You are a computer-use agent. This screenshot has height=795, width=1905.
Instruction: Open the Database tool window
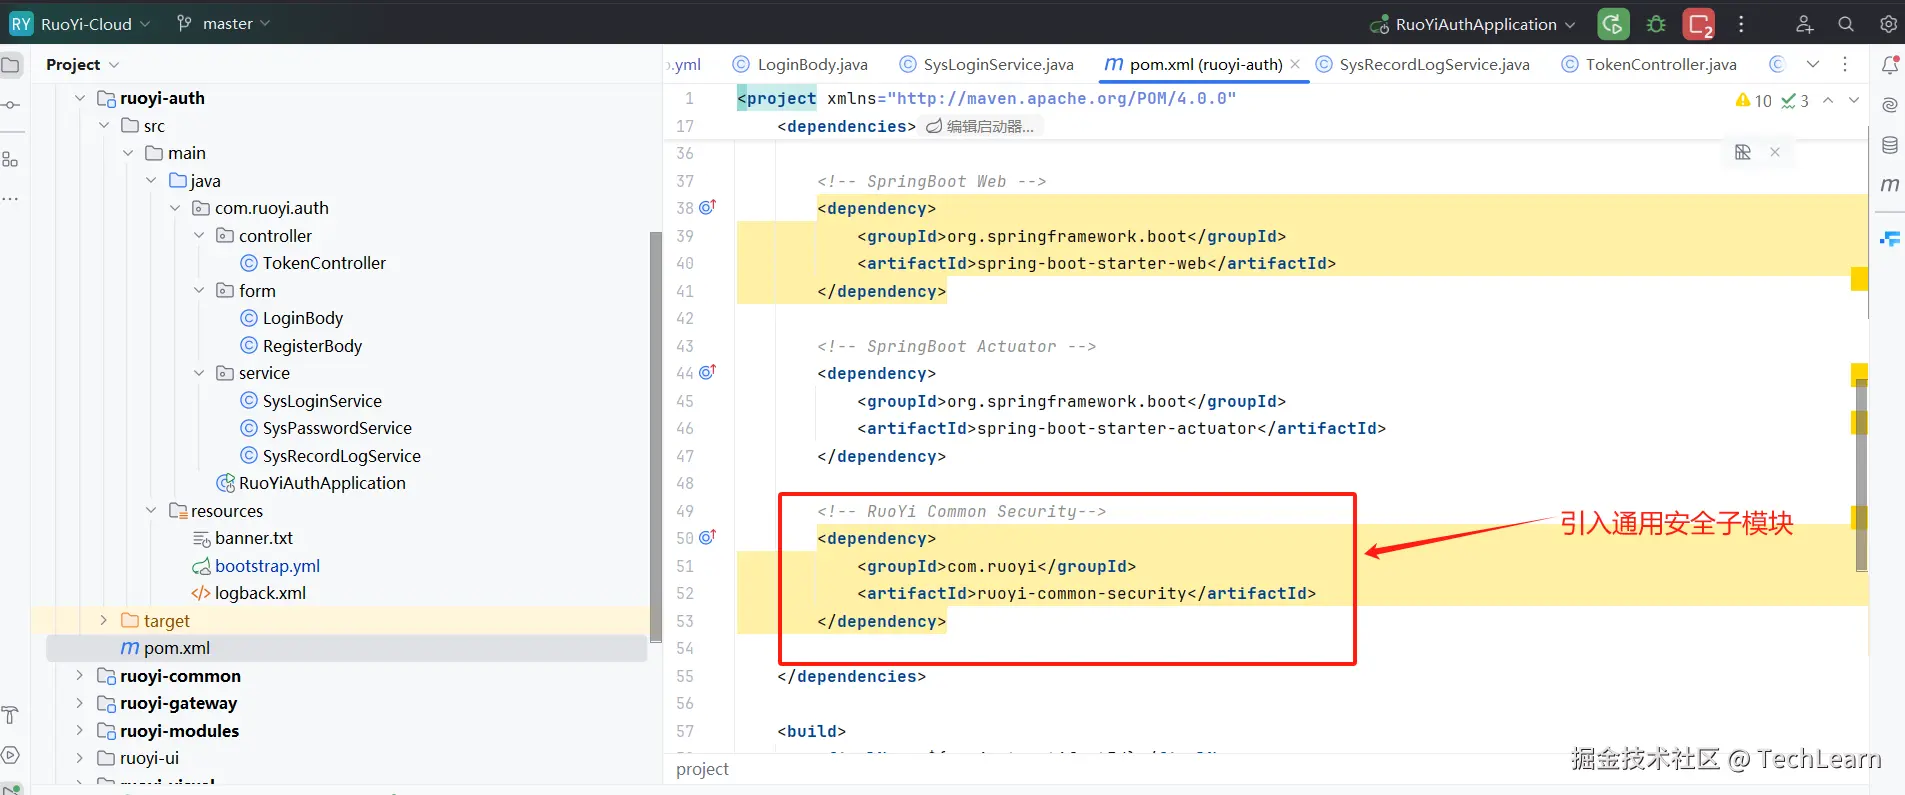(1890, 145)
